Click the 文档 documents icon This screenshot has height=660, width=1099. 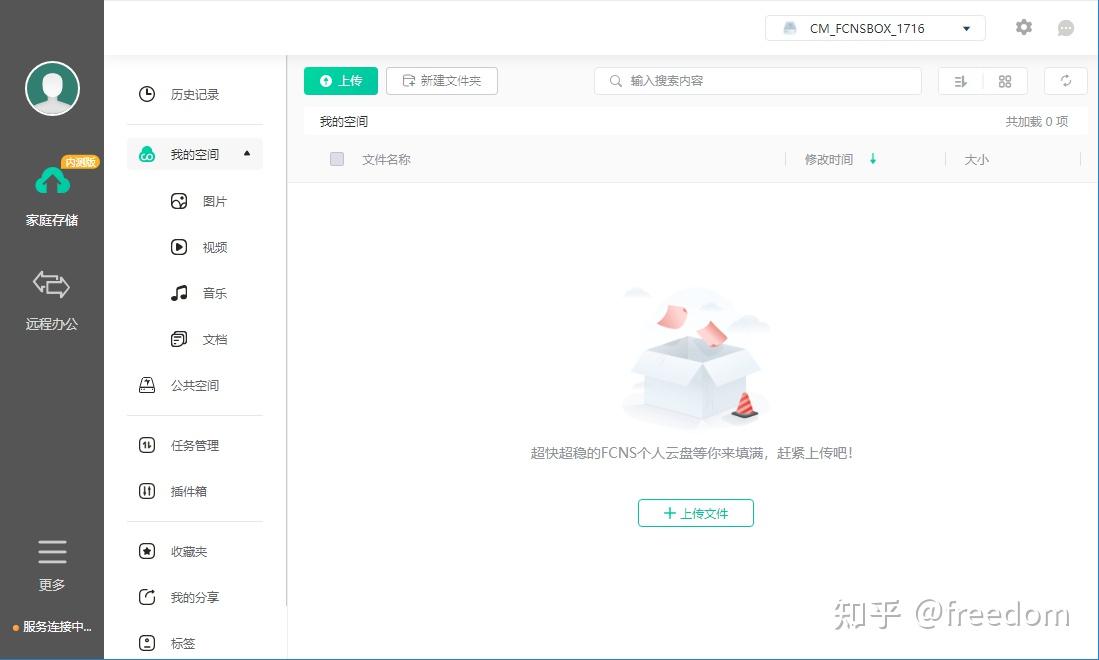point(179,339)
